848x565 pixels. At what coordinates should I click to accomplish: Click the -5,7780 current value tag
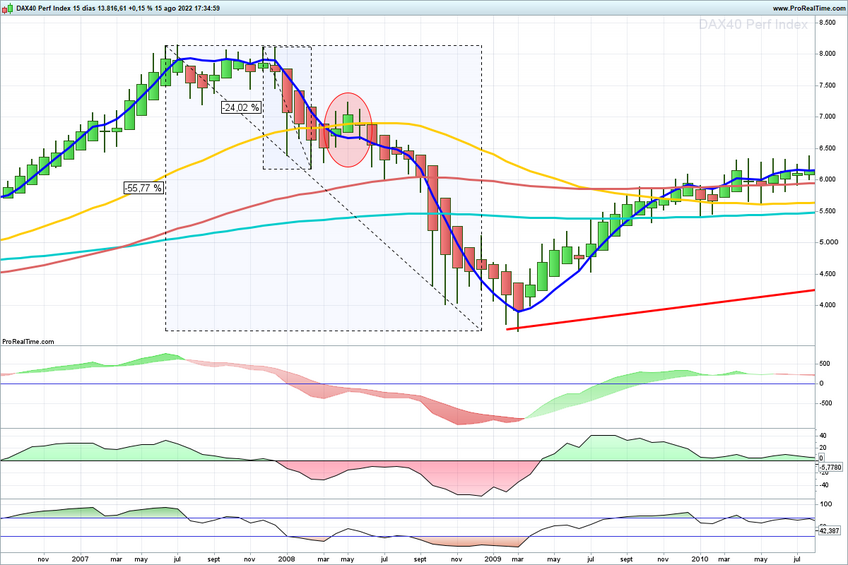pos(830,467)
